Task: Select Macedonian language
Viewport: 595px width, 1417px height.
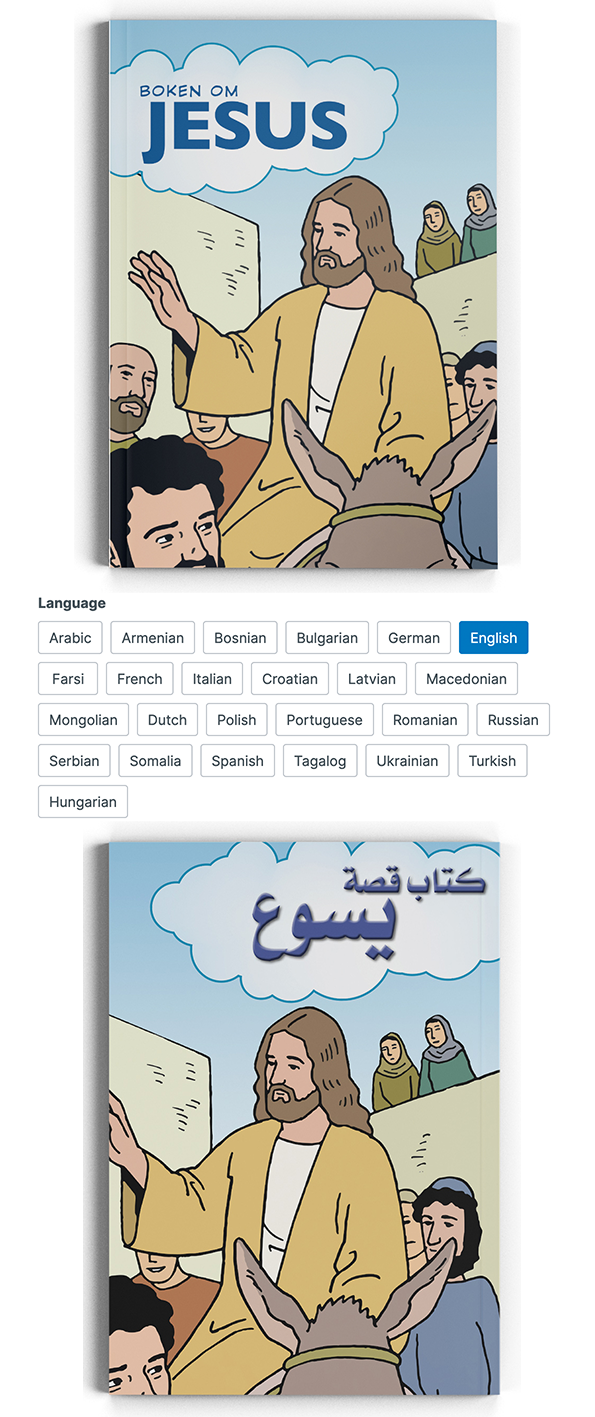Action: click(x=466, y=679)
